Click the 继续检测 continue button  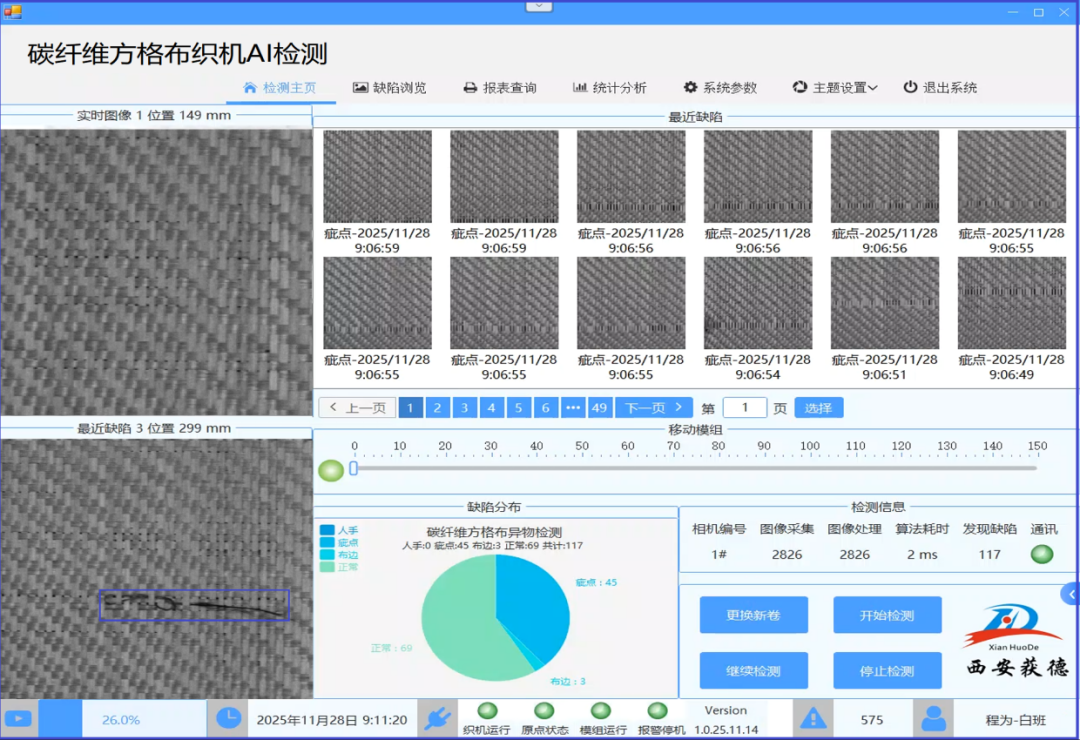754,670
